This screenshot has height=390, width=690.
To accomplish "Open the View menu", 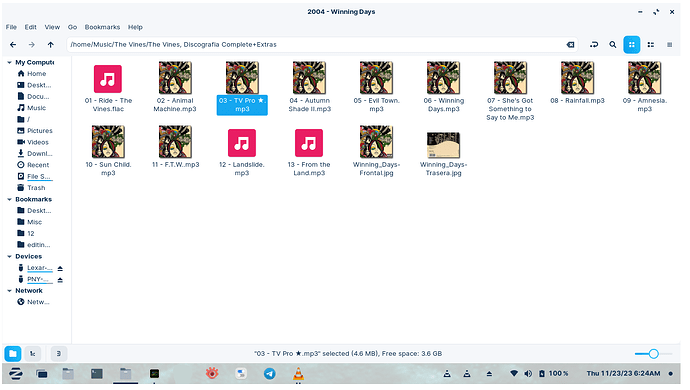I will [x=52, y=27].
